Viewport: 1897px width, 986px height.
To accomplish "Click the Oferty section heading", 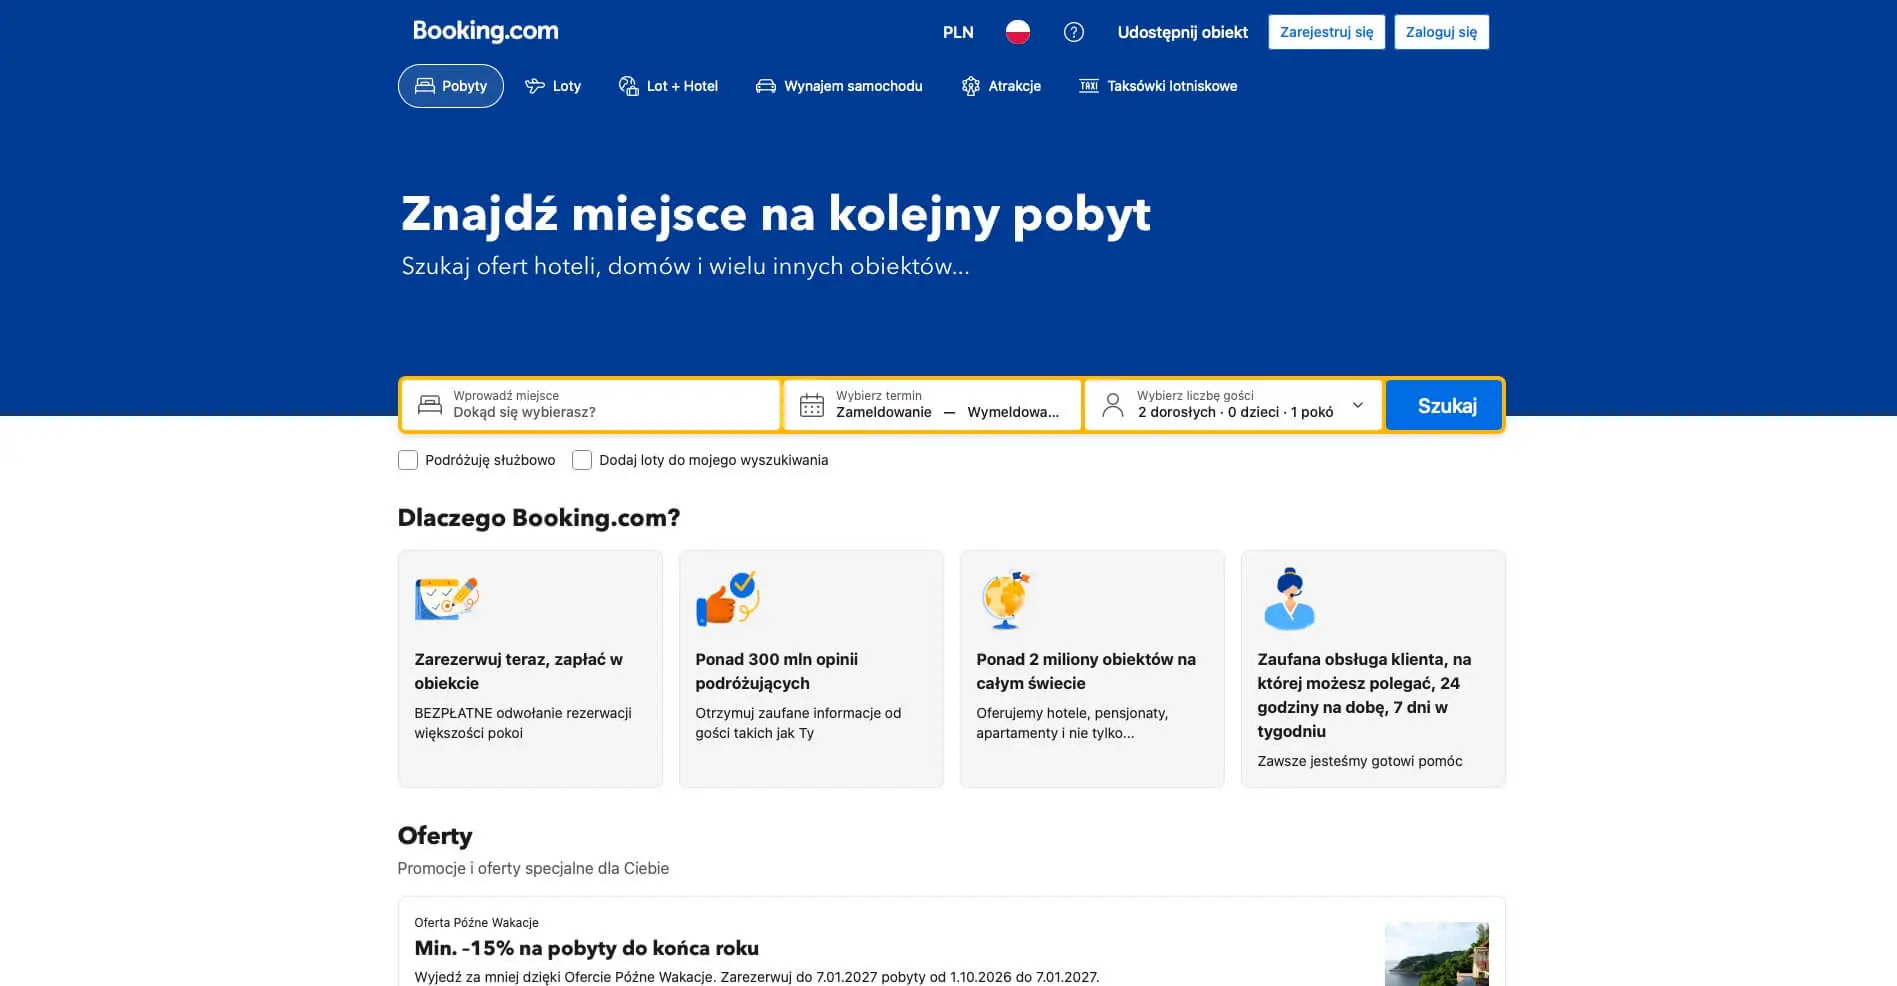I will (x=435, y=835).
